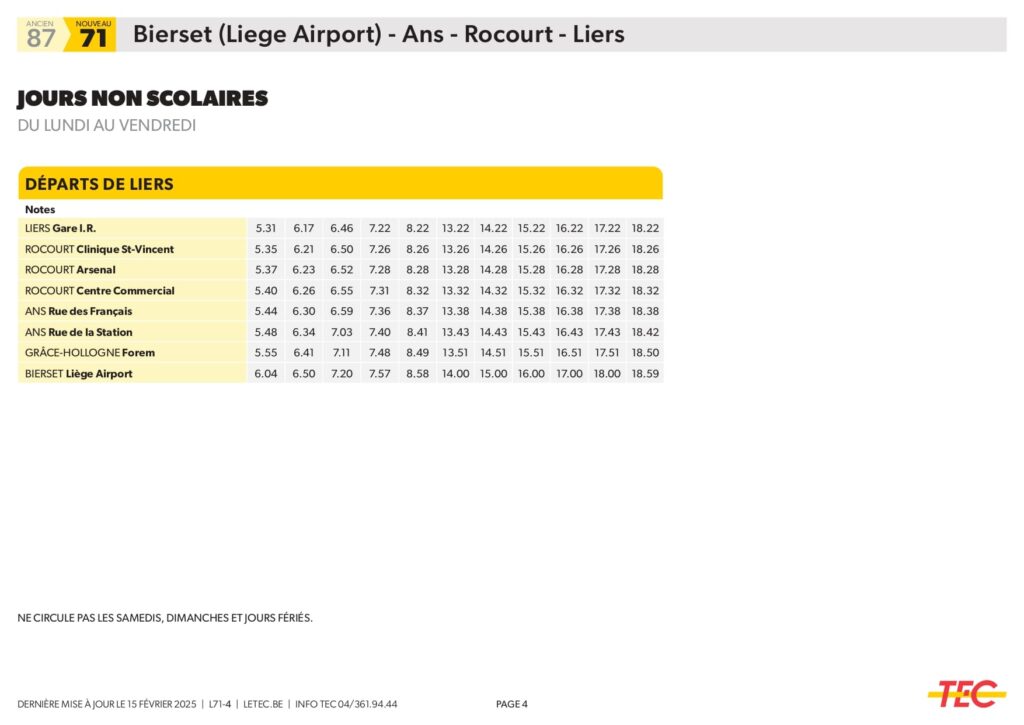Click the route title Bierset - Ans - Rocourt - Liers

[x=378, y=34]
